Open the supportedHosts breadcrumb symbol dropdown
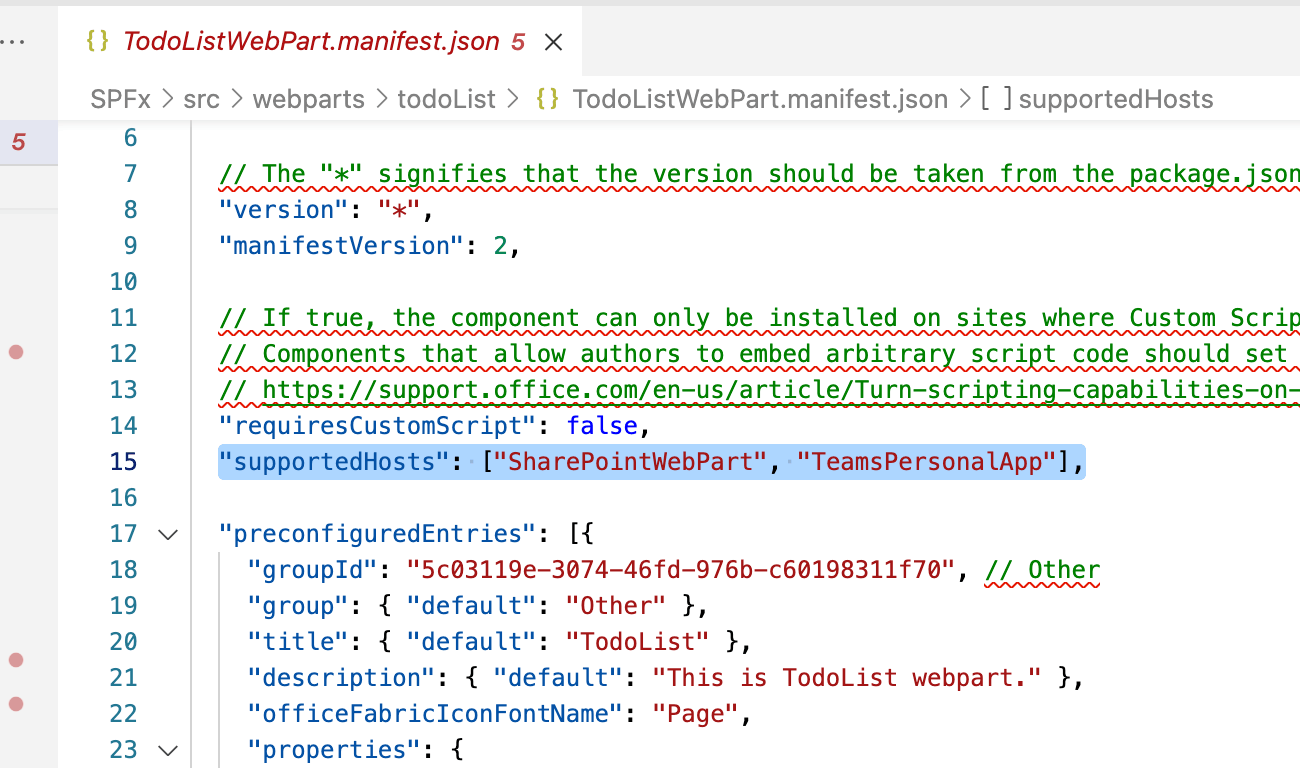1300x768 pixels. pyautogui.click(x=1115, y=99)
